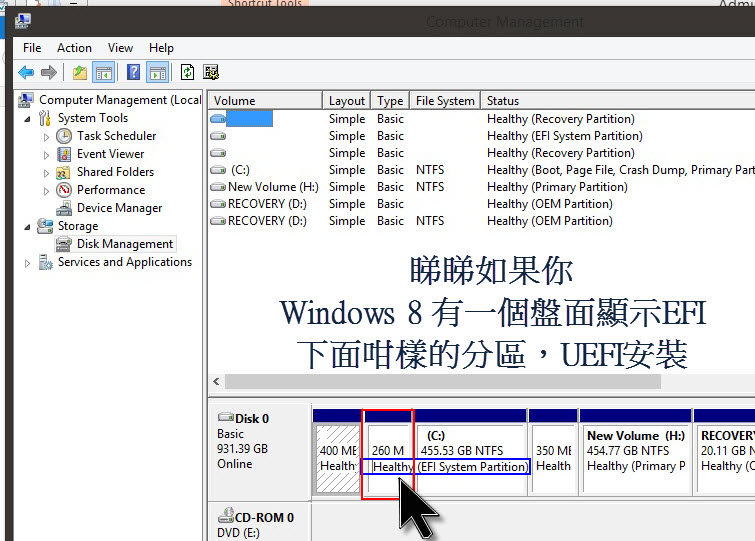The width and height of the screenshot is (755, 541).
Task: Expand the Performance node
Action: coord(46,191)
